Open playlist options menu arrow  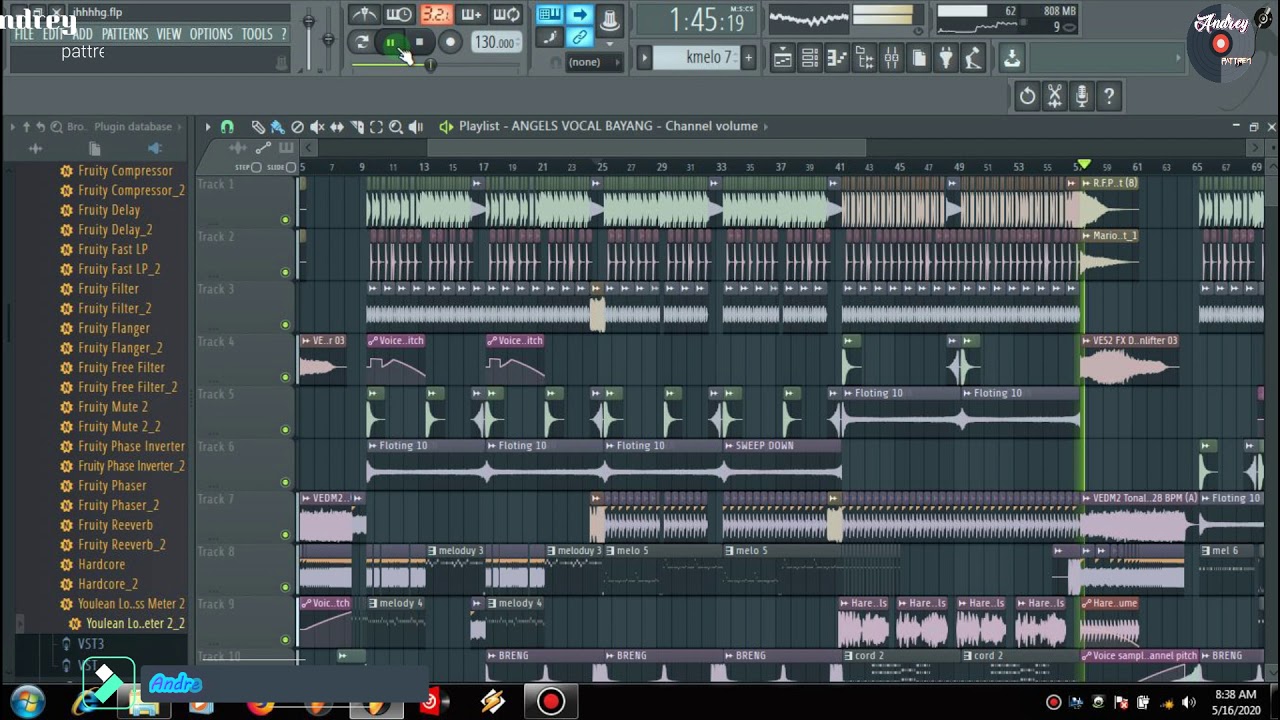point(208,127)
